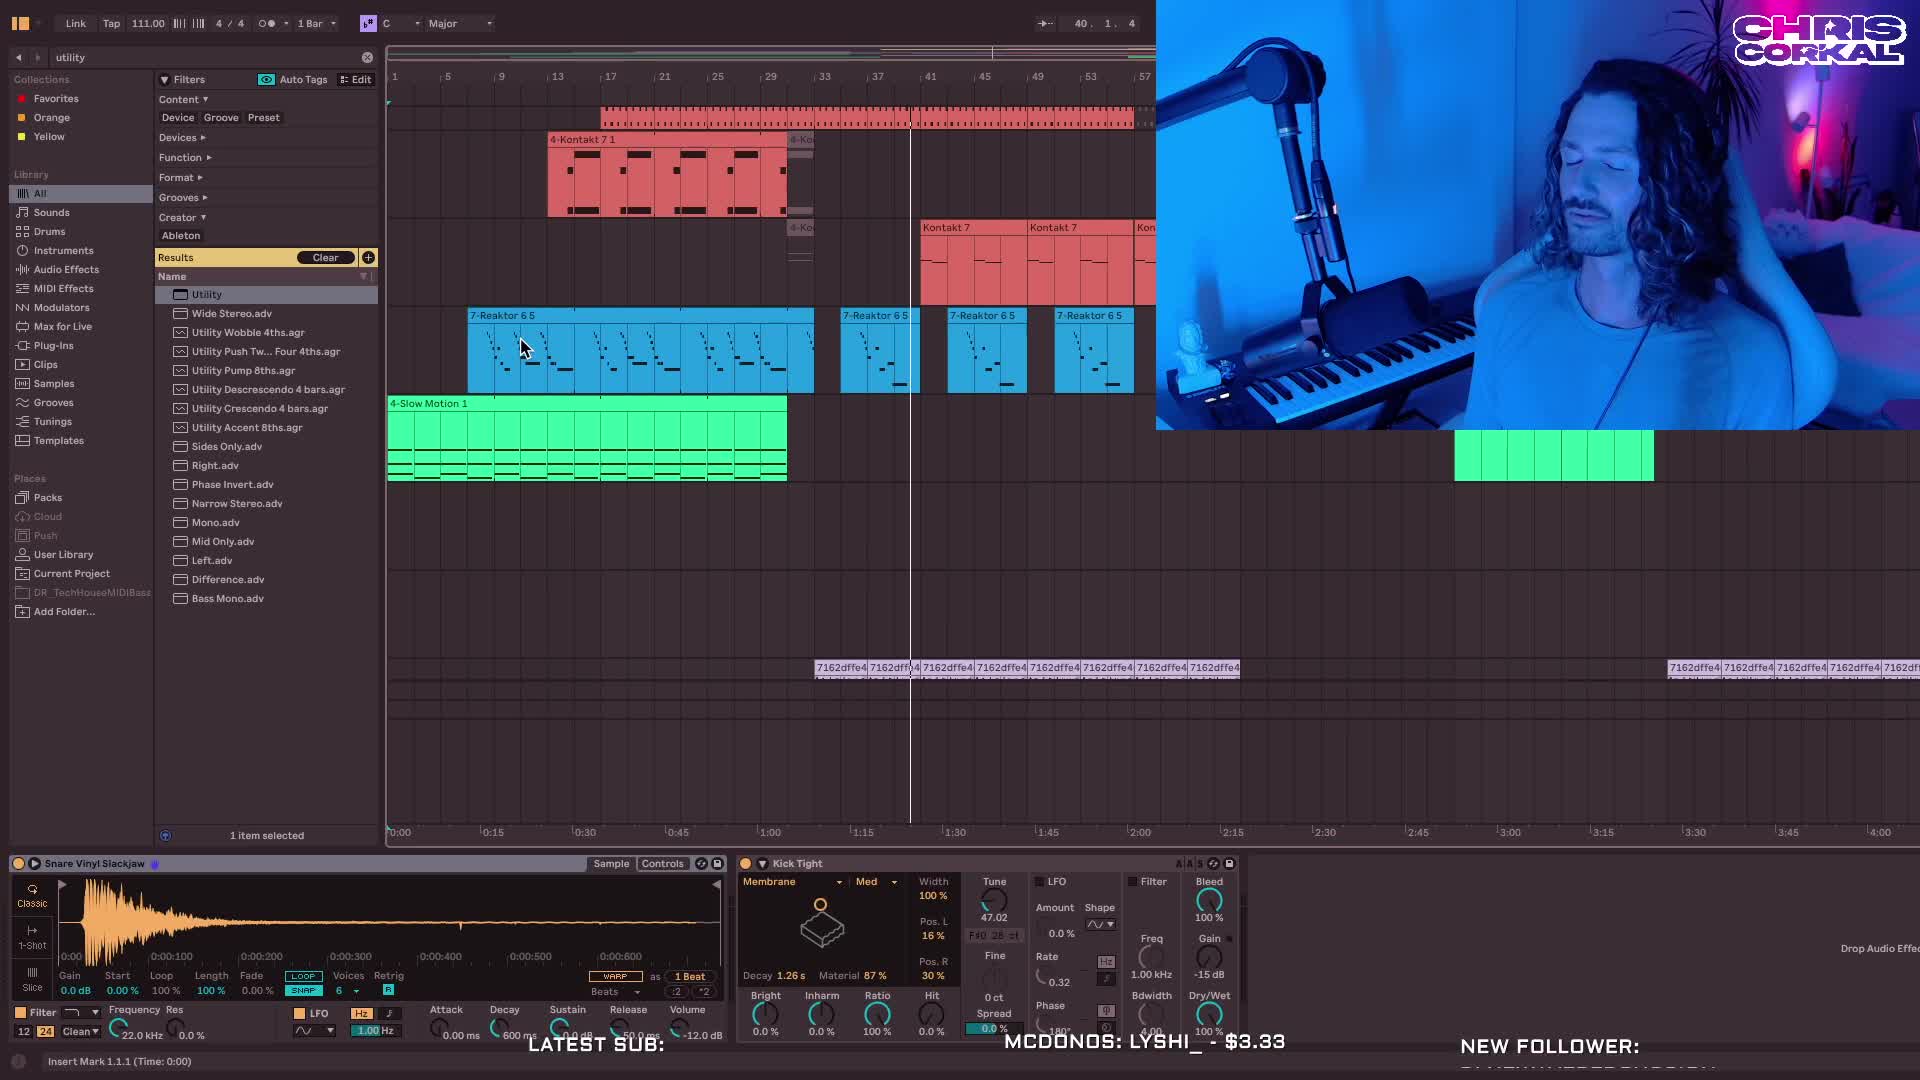
Task: Click hot-swap icon on Kick Tight device
Action: pos(1213,863)
